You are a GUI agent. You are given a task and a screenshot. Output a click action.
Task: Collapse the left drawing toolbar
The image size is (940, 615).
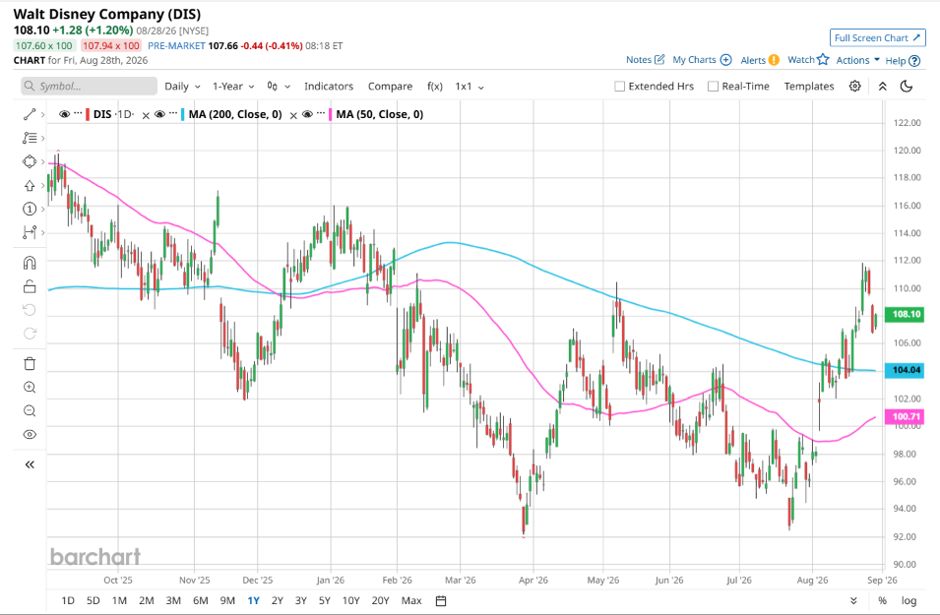pyautogui.click(x=29, y=465)
